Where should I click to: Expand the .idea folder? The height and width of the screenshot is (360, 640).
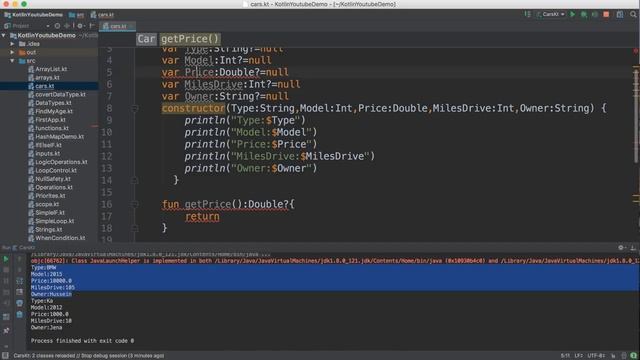(12, 44)
